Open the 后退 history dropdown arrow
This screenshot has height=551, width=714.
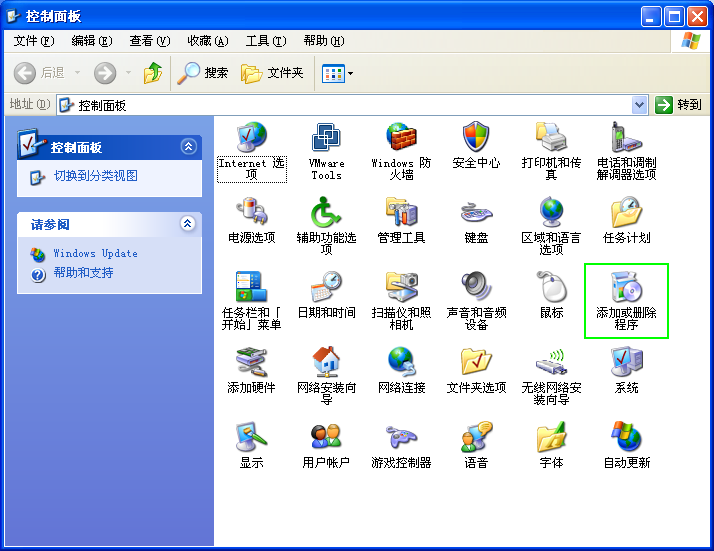point(77,73)
